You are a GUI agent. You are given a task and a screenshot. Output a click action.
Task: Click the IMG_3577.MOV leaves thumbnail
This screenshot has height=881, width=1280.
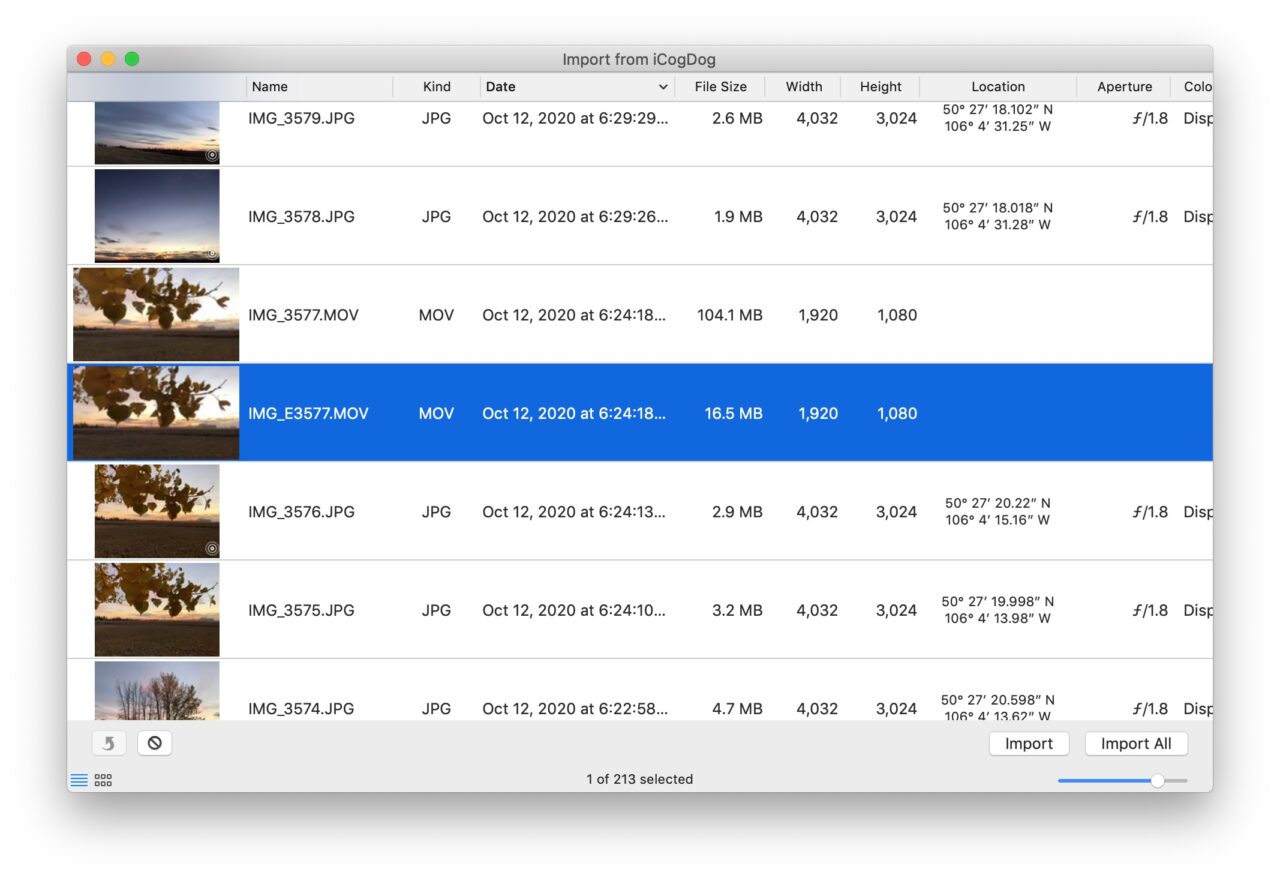[156, 314]
